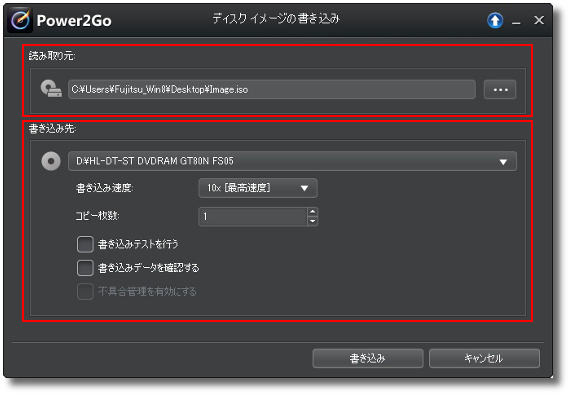Click the コピー枚数: label
This screenshot has width=570, height=395.
tap(97, 216)
